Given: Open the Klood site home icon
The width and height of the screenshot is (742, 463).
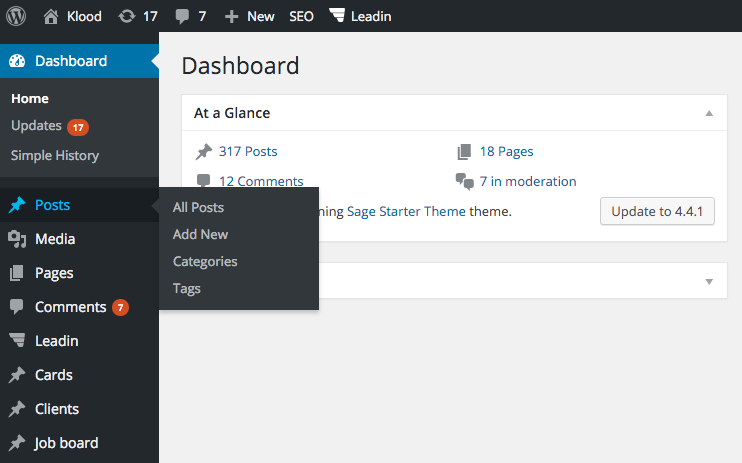Looking at the screenshot, I should coord(52,16).
